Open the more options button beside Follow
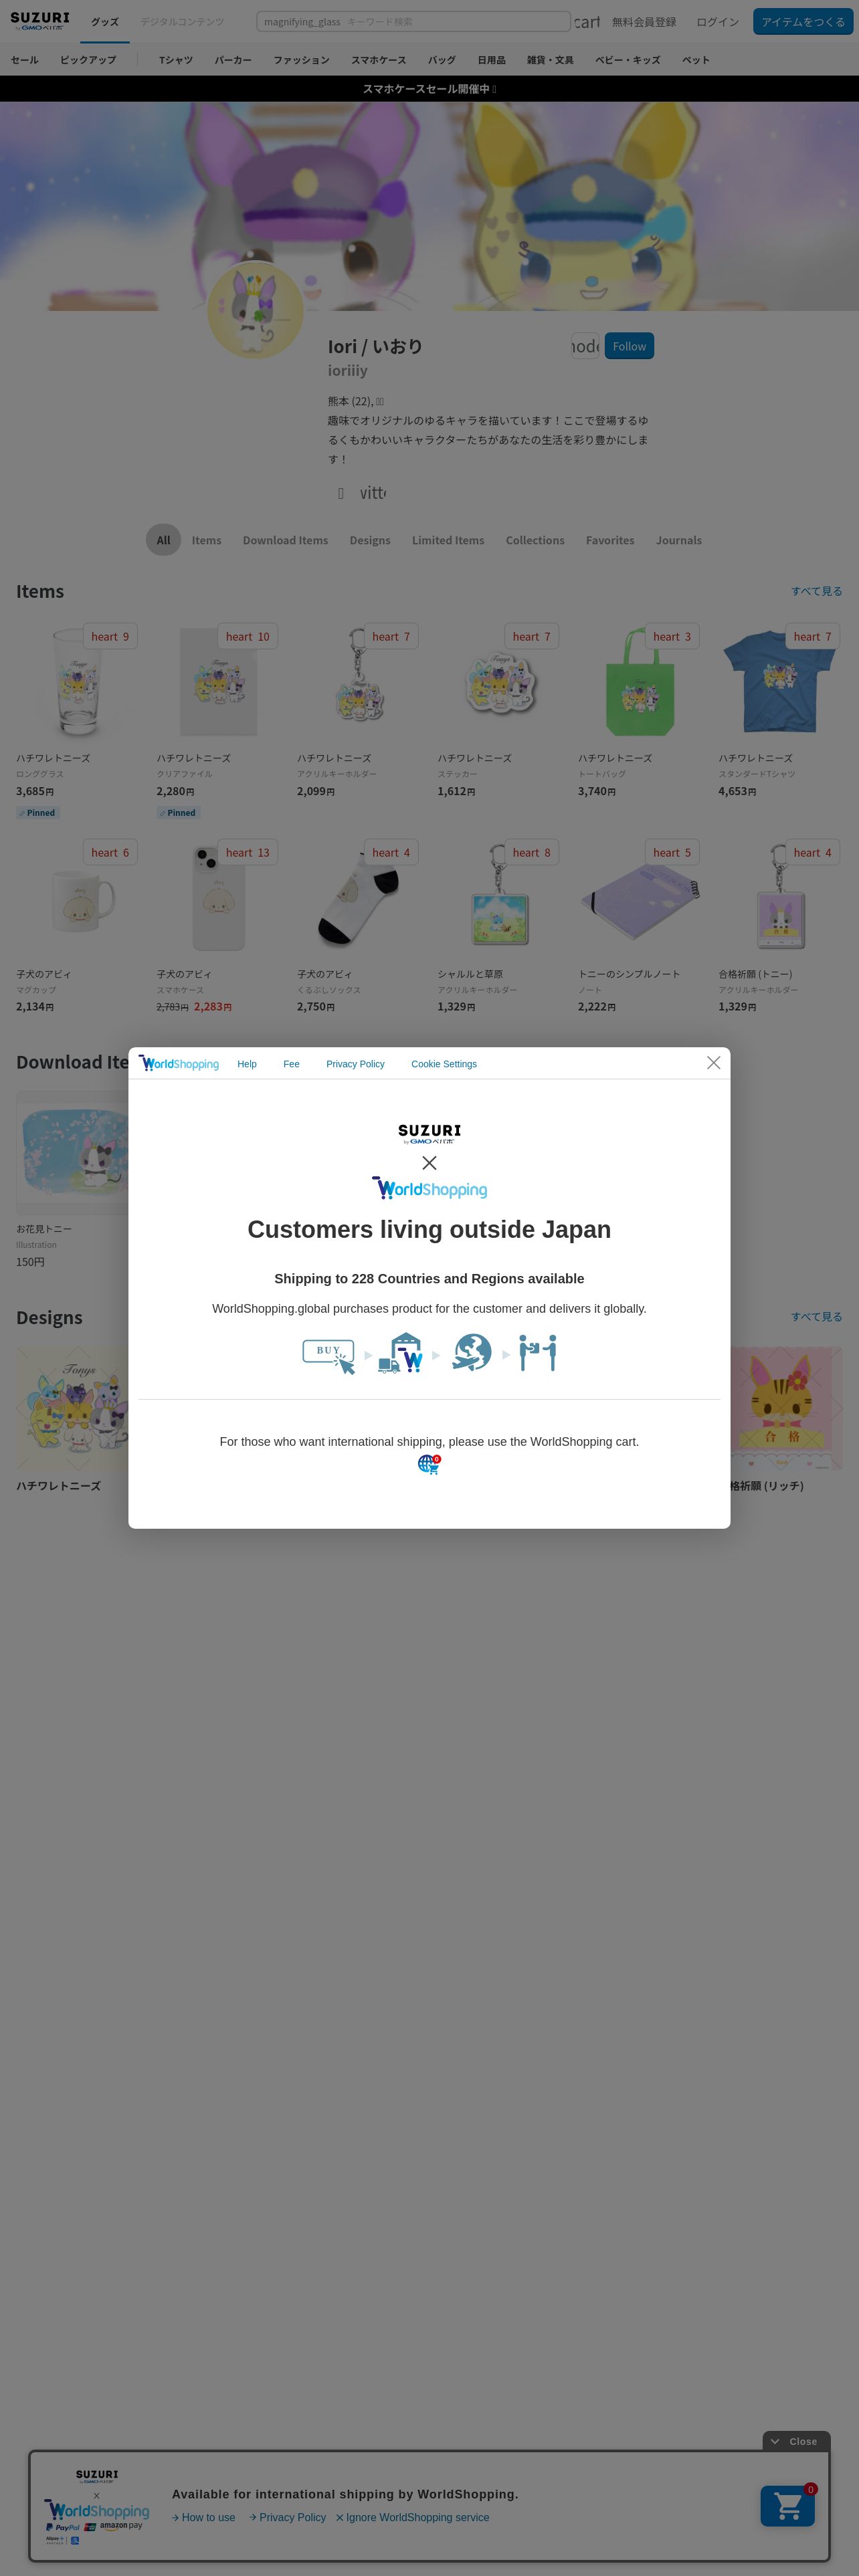This screenshot has width=859, height=2576. (585, 346)
